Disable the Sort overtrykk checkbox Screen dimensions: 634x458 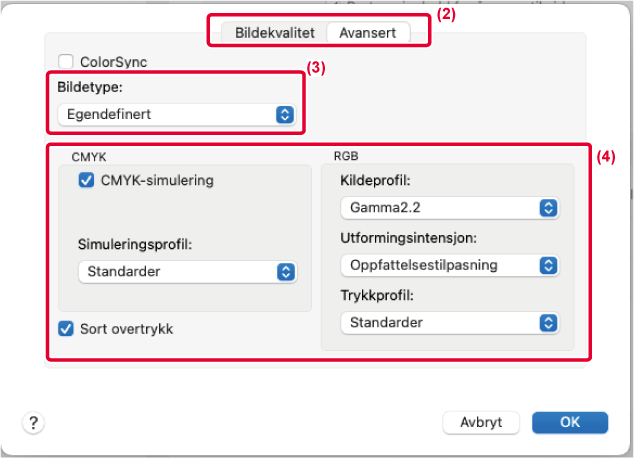[66, 329]
